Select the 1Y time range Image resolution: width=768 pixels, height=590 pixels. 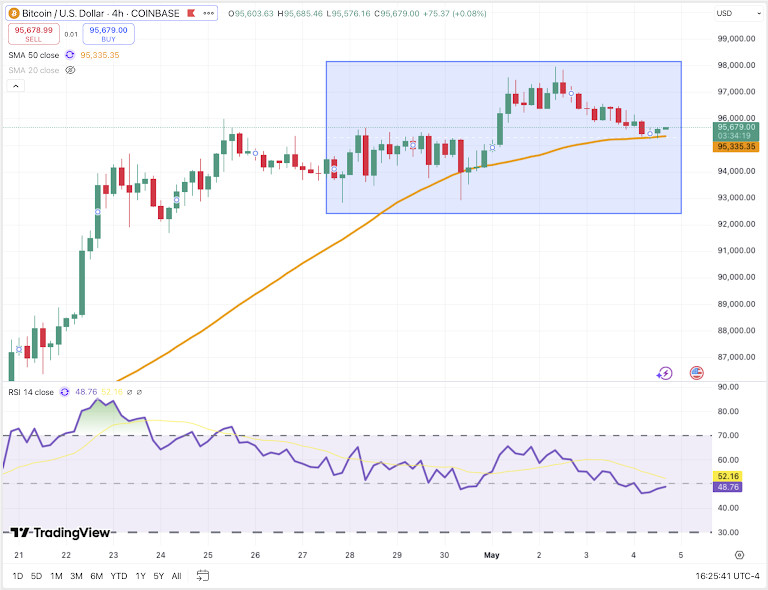(141, 576)
